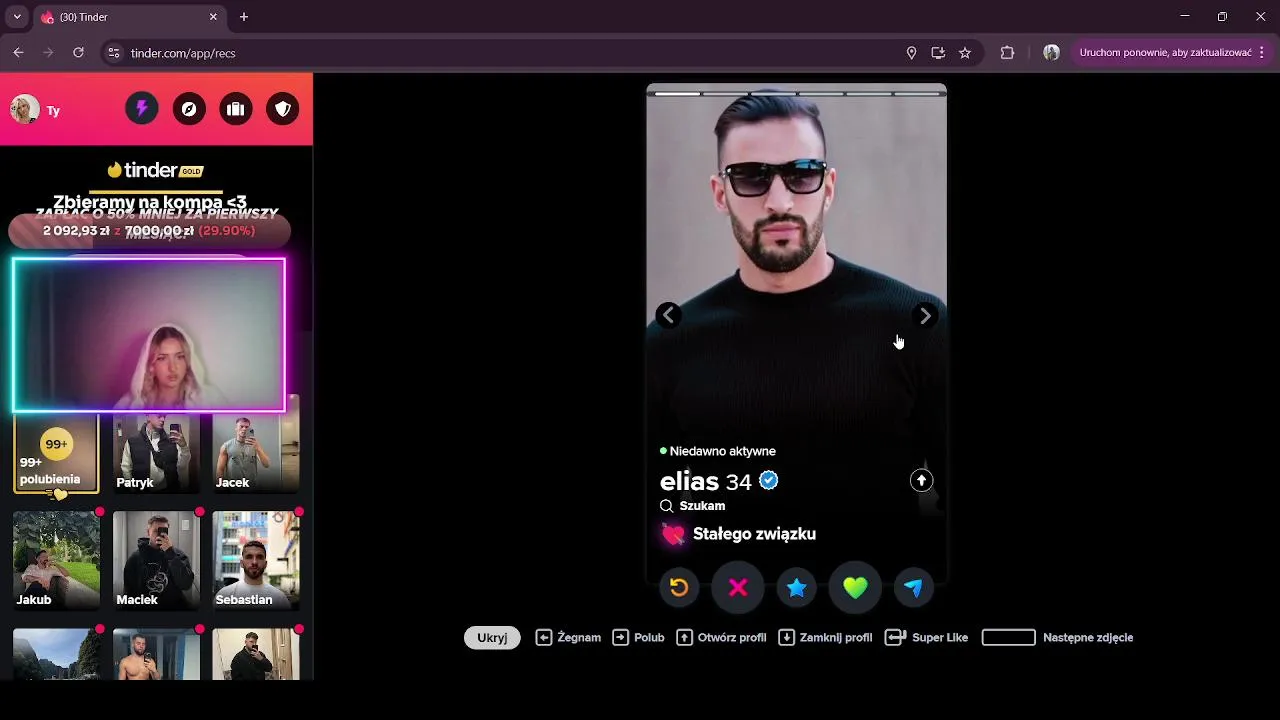This screenshot has height=720, width=1280.
Task: Click the Nope pink X button
Action: (738, 588)
